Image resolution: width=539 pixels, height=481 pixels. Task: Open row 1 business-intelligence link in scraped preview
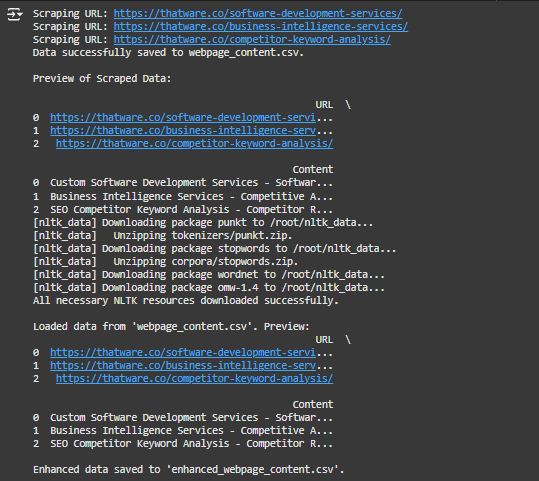point(183,131)
